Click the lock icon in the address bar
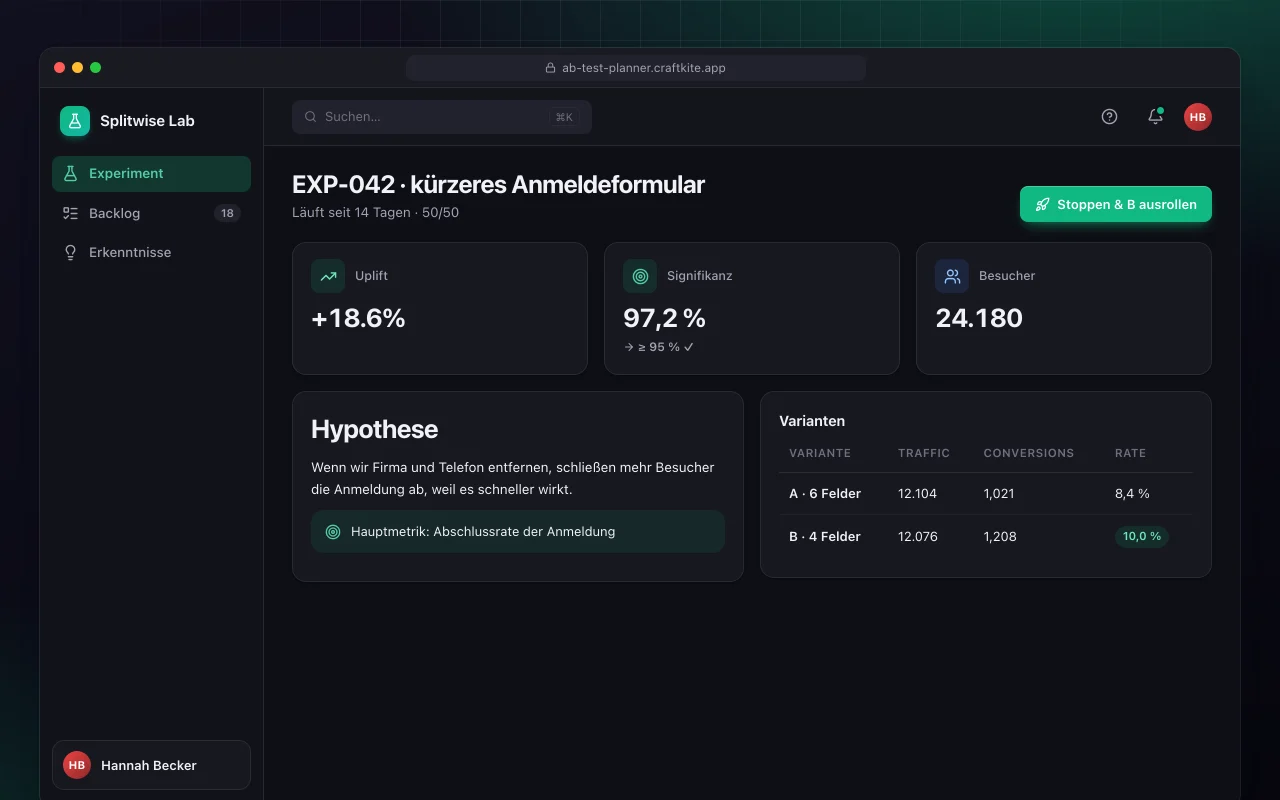The width and height of the screenshot is (1280, 800). [550, 68]
